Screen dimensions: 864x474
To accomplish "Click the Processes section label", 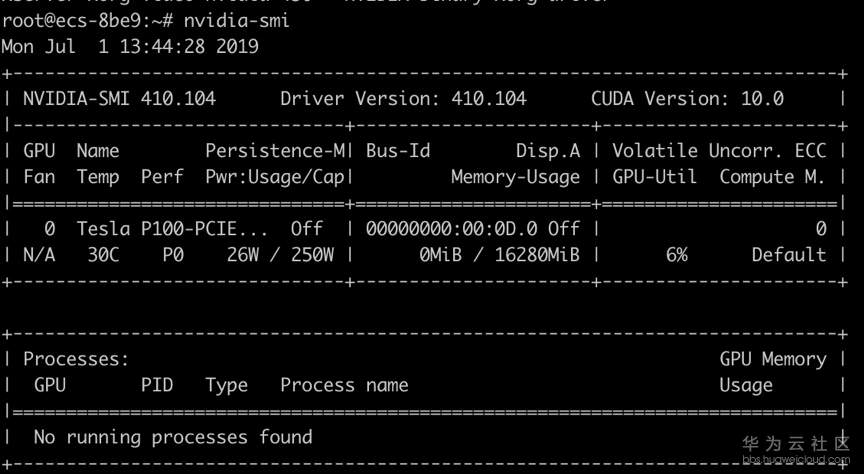I will pyautogui.click(x=76, y=359).
